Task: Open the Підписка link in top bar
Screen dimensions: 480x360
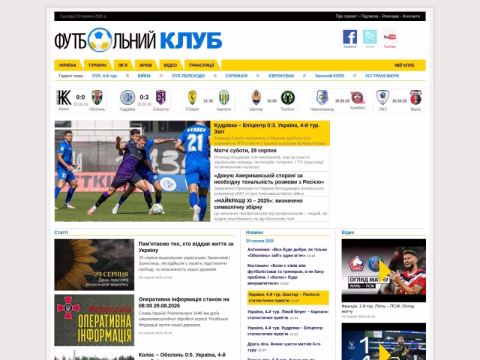Action: point(370,16)
